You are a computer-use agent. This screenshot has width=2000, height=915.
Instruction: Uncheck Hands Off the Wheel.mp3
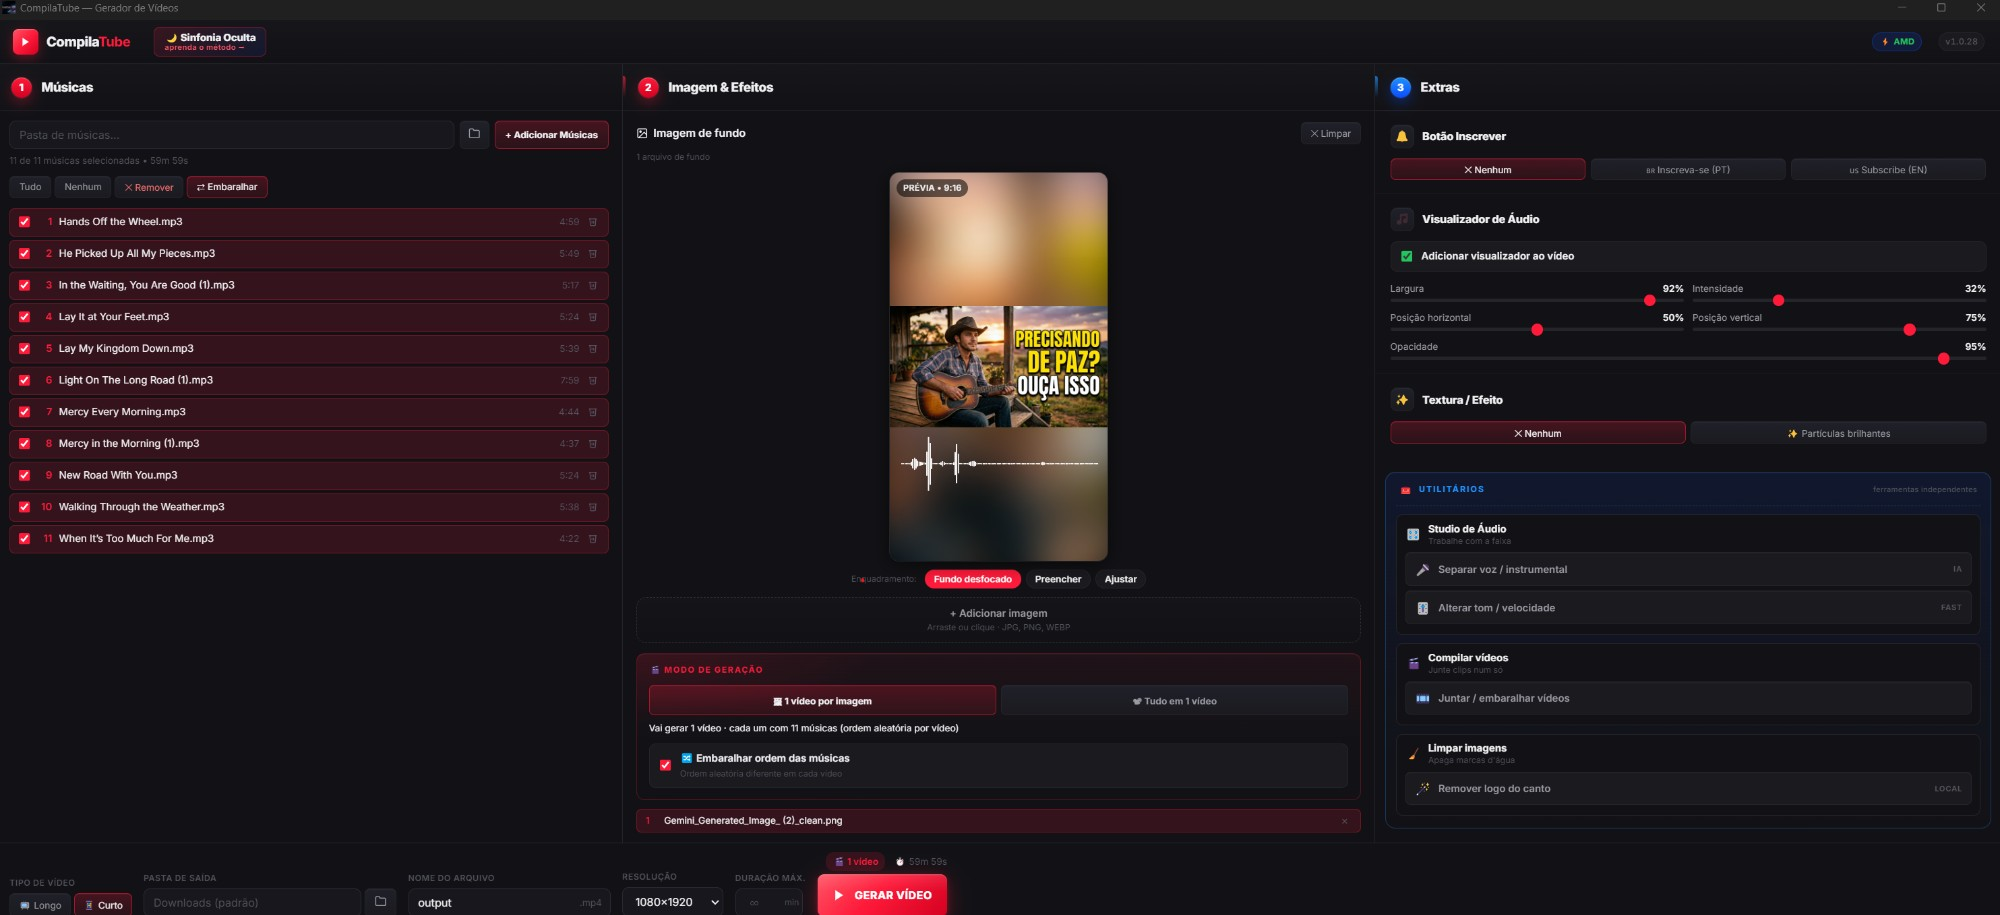(24, 222)
